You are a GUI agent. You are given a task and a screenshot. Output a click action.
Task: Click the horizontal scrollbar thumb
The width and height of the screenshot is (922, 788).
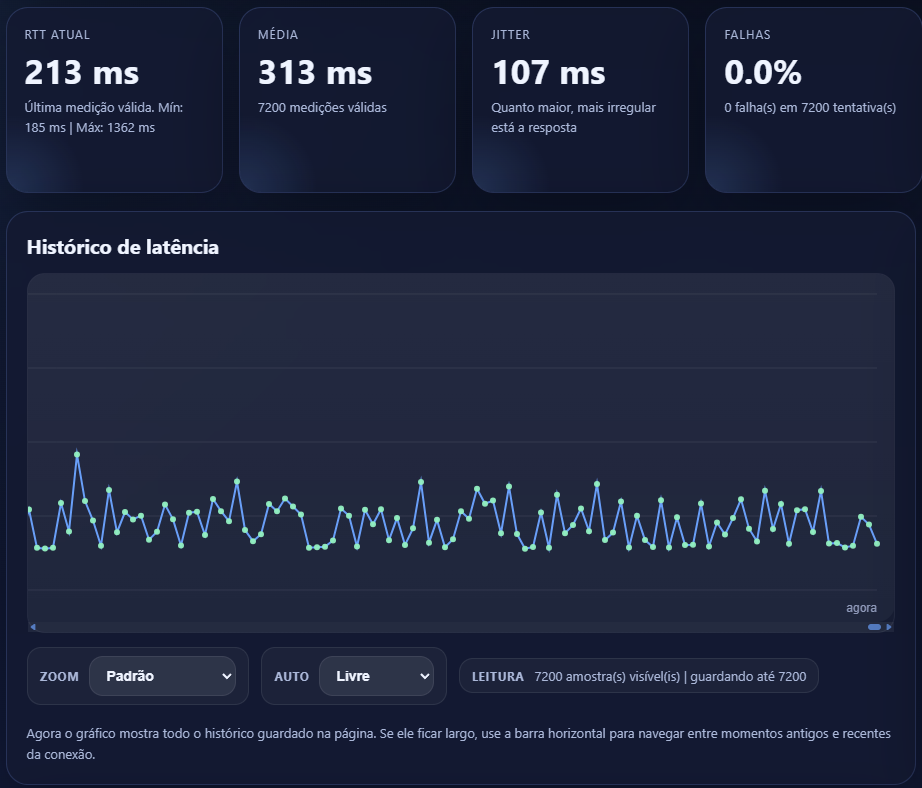point(874,627)
